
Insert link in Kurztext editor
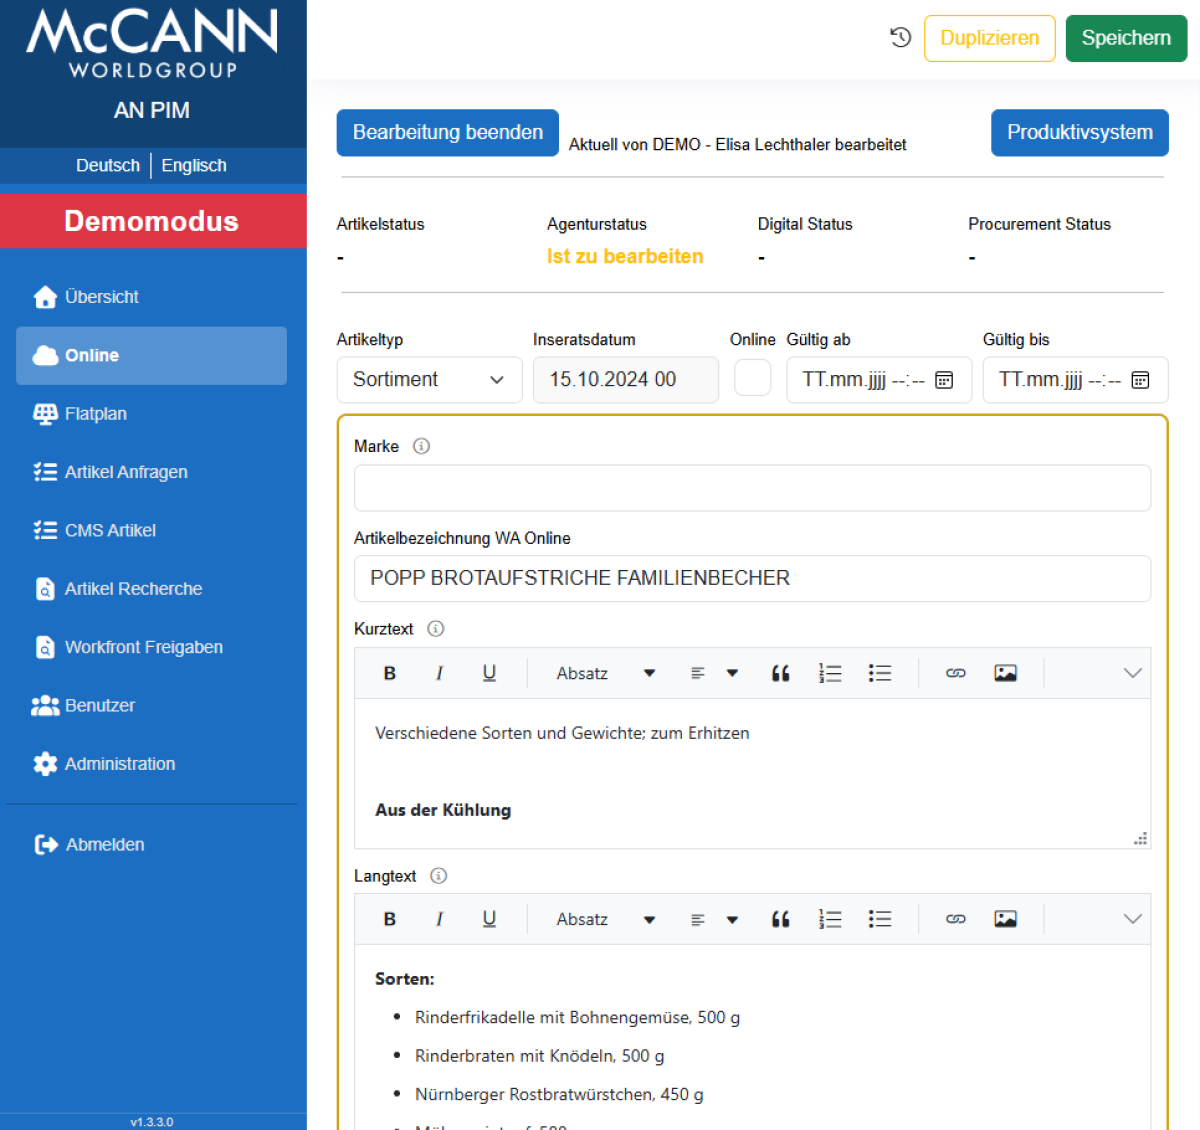click(955, 673)
